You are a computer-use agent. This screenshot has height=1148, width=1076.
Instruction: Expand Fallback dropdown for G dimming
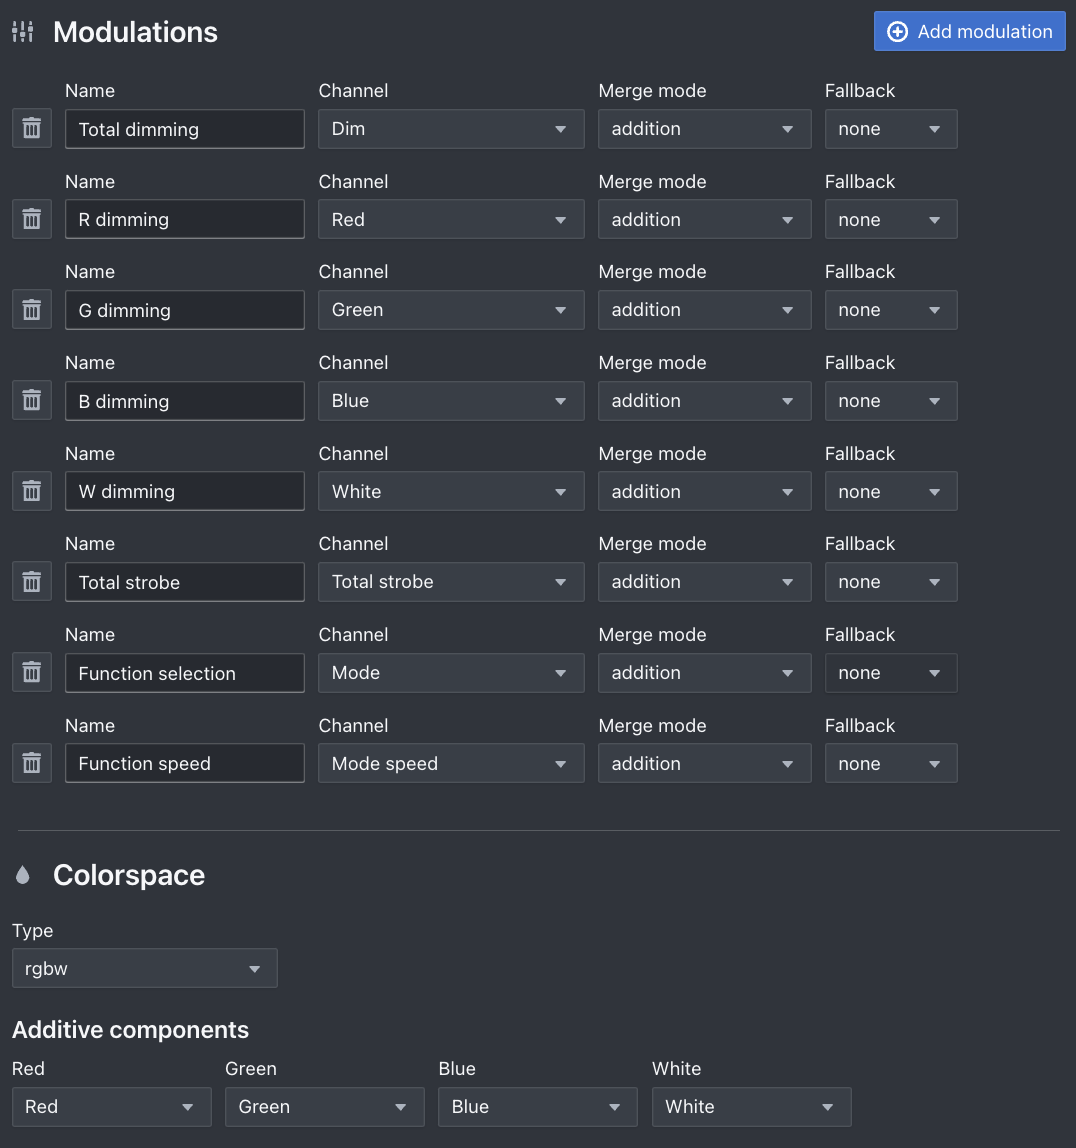tap(890, 310)
